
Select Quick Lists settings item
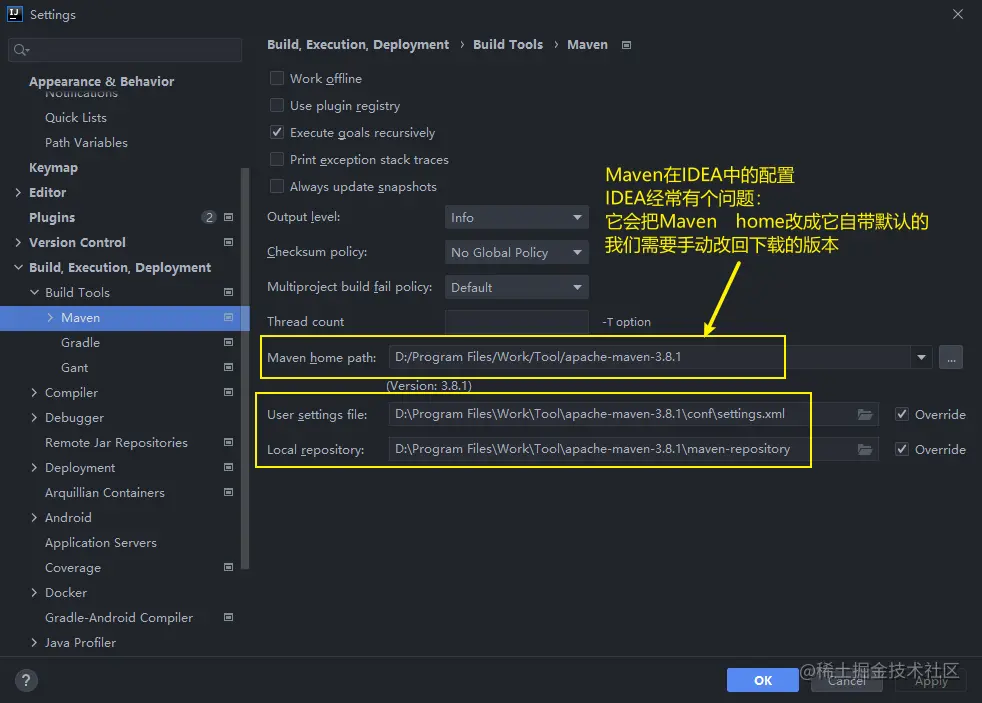click(x=76, y=118)
